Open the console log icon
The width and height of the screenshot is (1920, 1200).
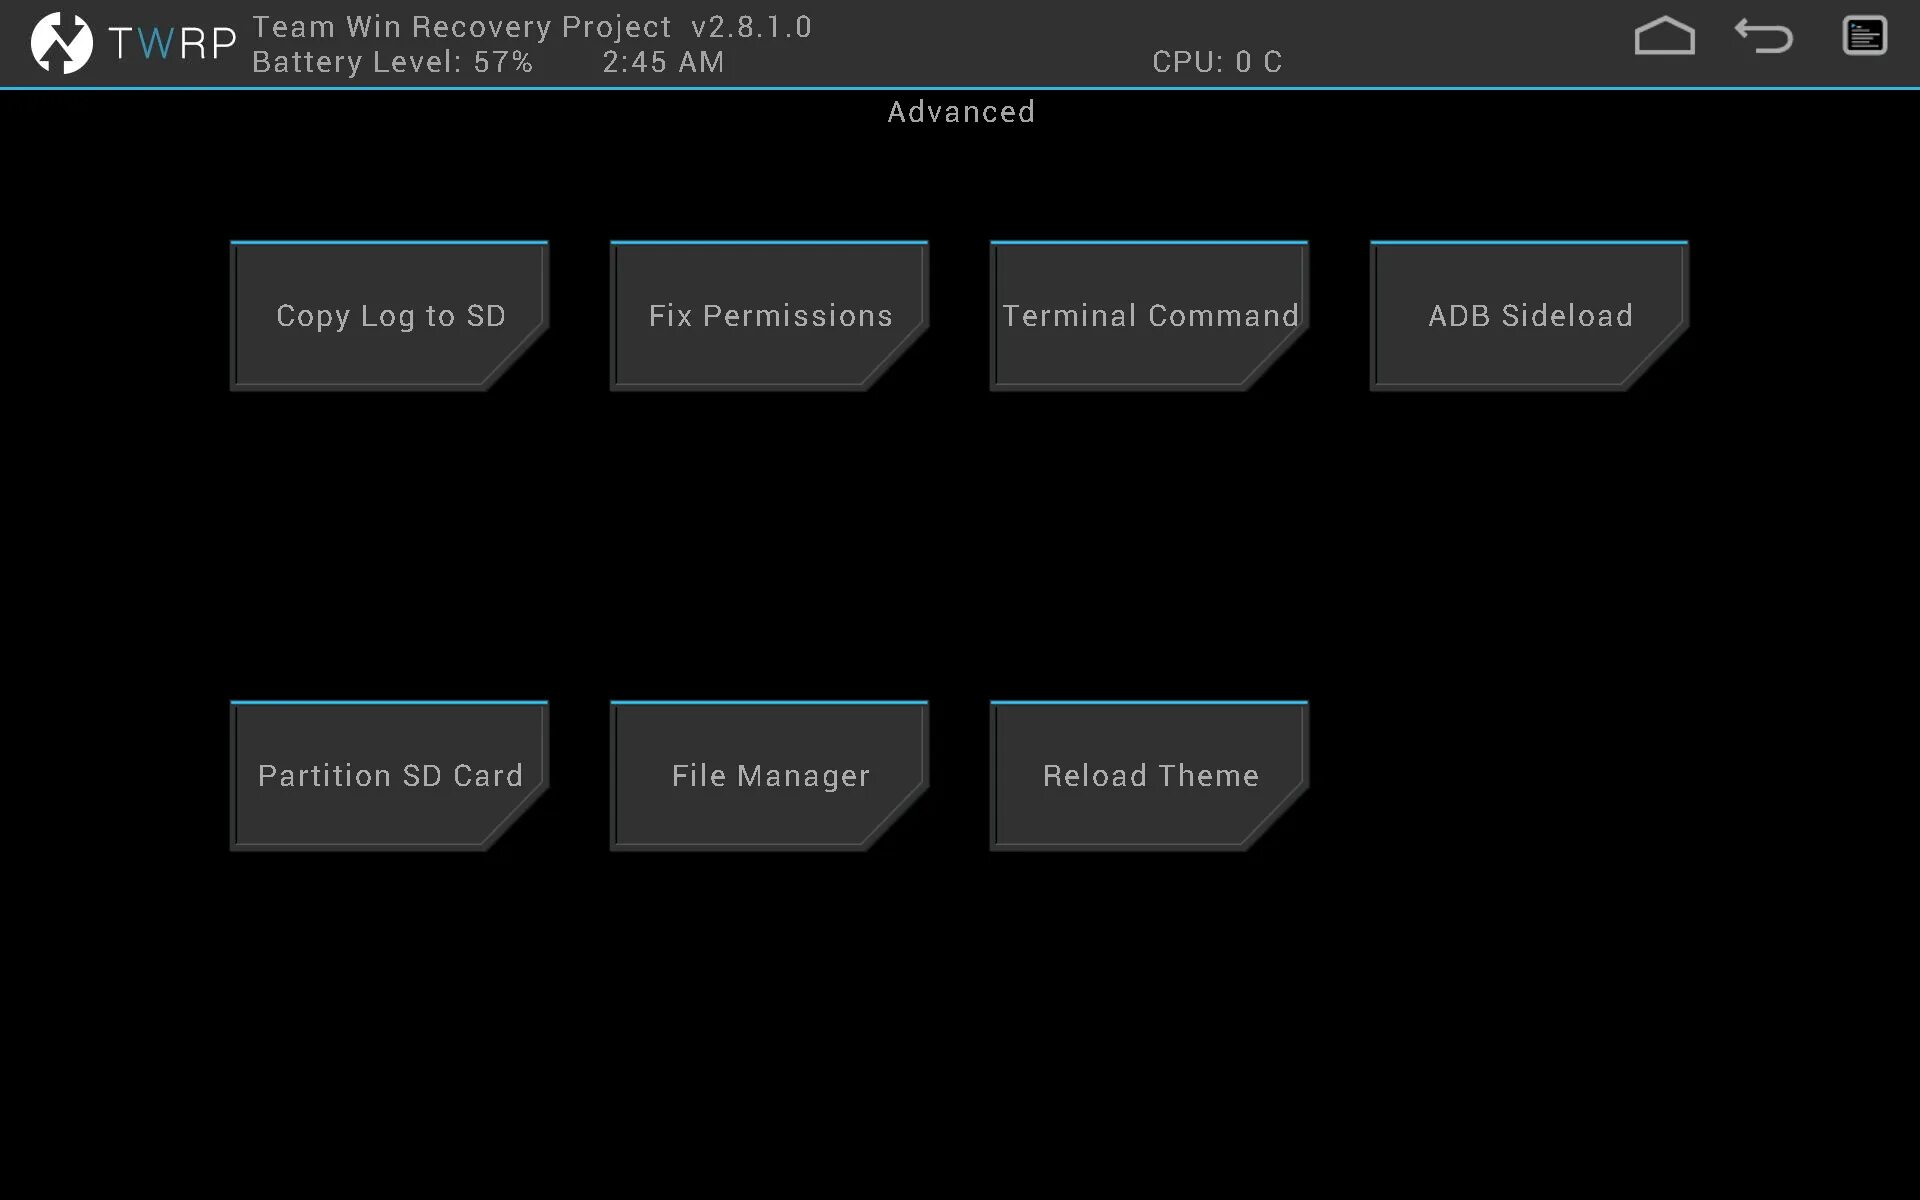(x=1864, y=37)
